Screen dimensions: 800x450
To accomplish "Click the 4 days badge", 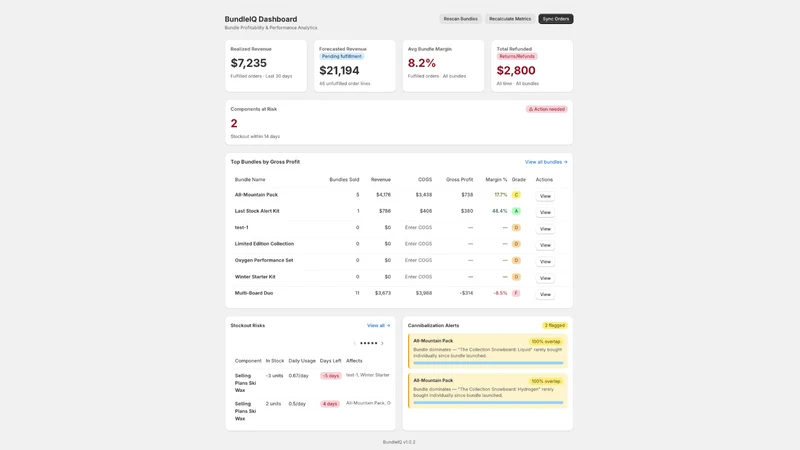I will [x=330, y=404].
